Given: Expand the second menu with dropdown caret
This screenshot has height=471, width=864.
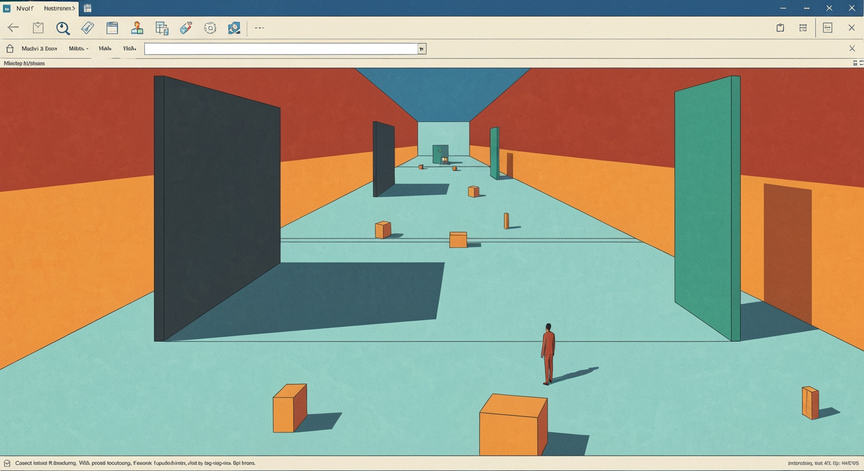Looking at the screenshot, I should tap(78, 48).
